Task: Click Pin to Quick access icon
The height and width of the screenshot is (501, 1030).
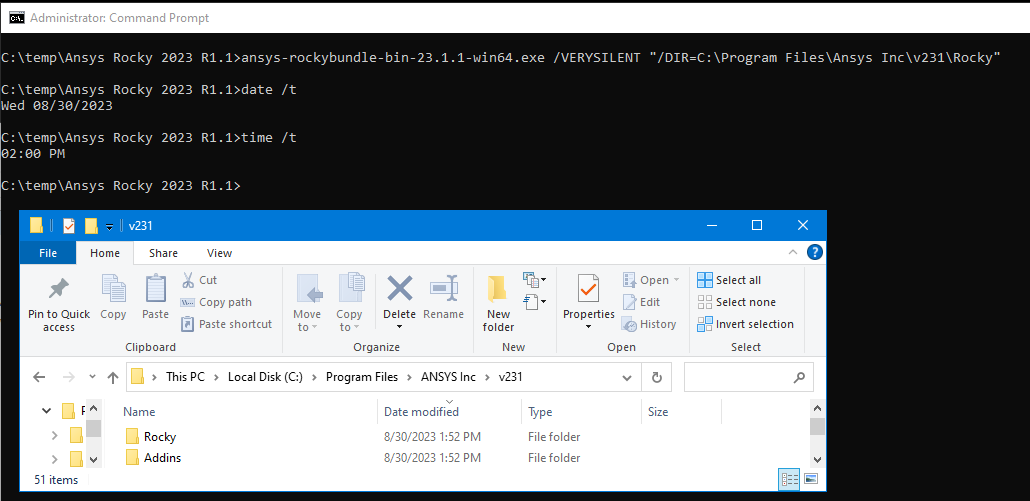Action: coord(58,289)
